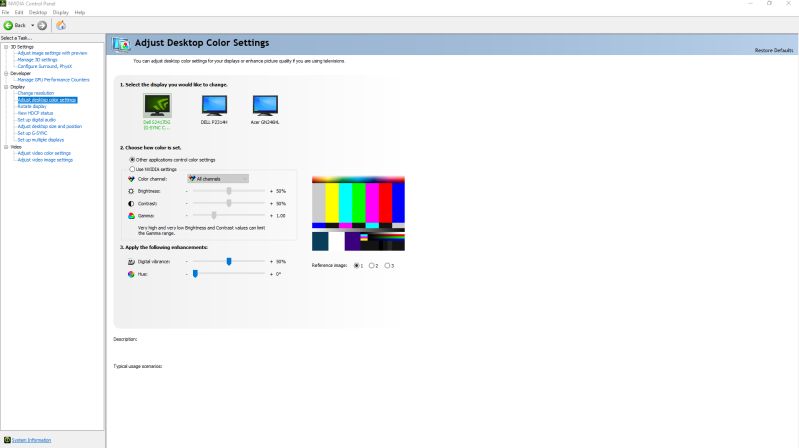Click the Color channel icon
The width and height of the screenshot is (799, 448).
pyautogui.click(x=131, y=179)
